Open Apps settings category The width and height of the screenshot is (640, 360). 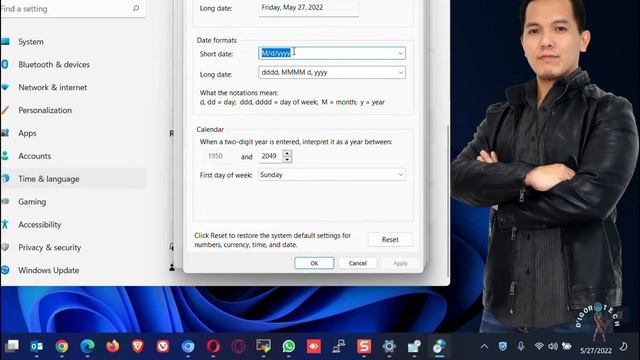click(73, 133)
